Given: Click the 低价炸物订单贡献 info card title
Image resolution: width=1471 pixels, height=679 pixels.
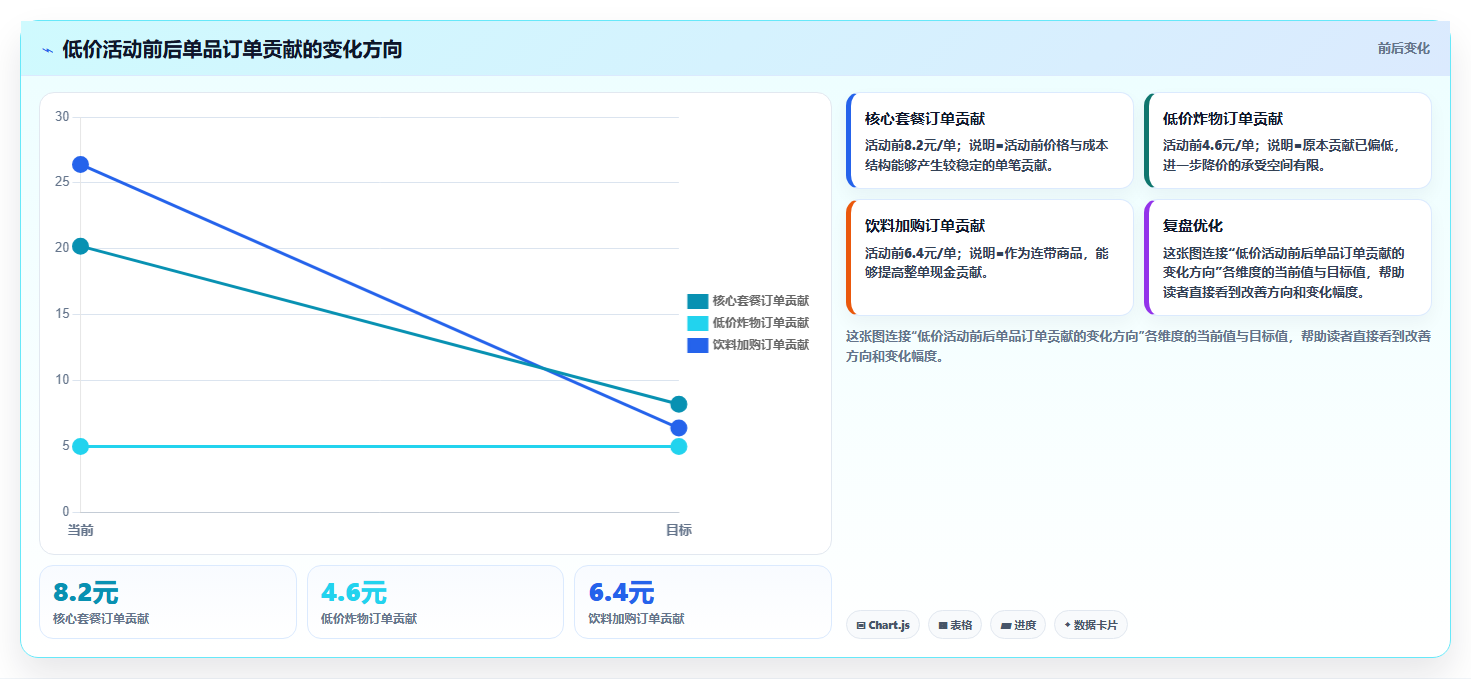Looking at the screenshot, I should [1223, 119].
